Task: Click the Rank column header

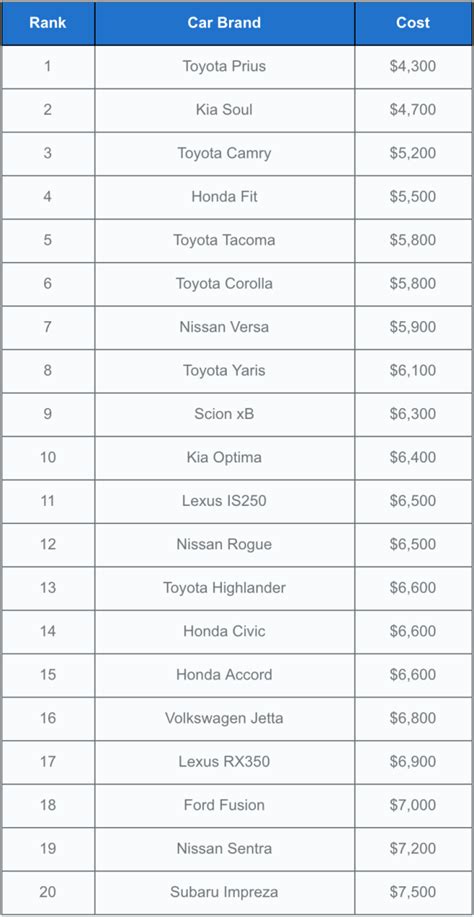Action: 48,23
